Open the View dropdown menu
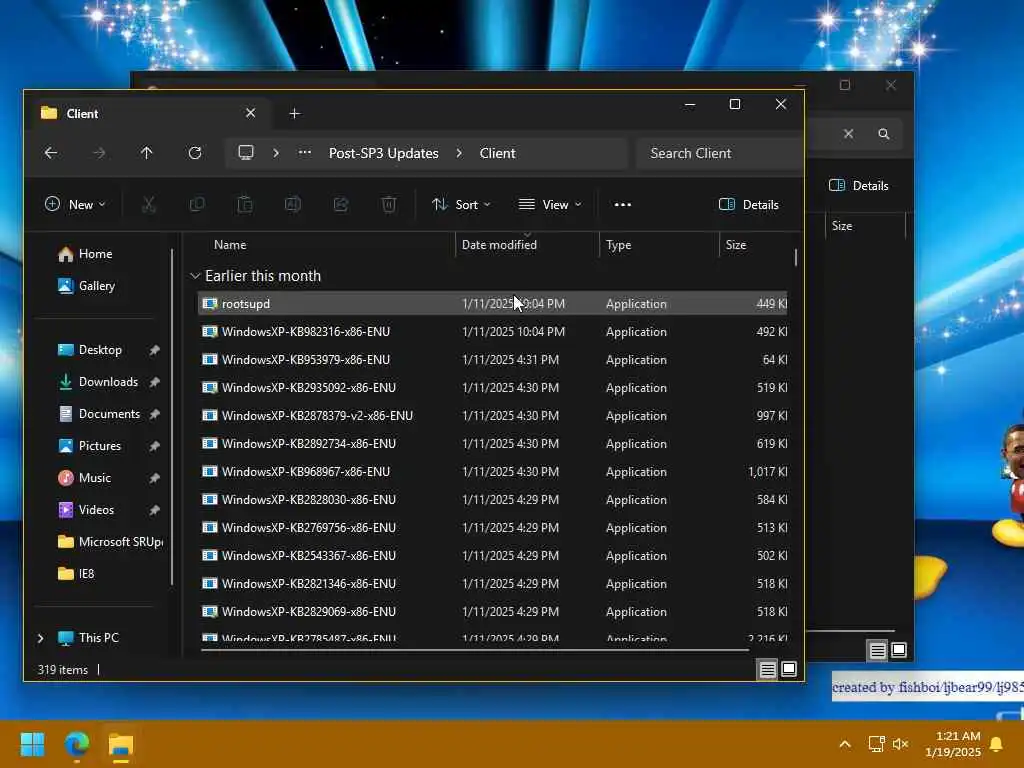 point(550,204)
